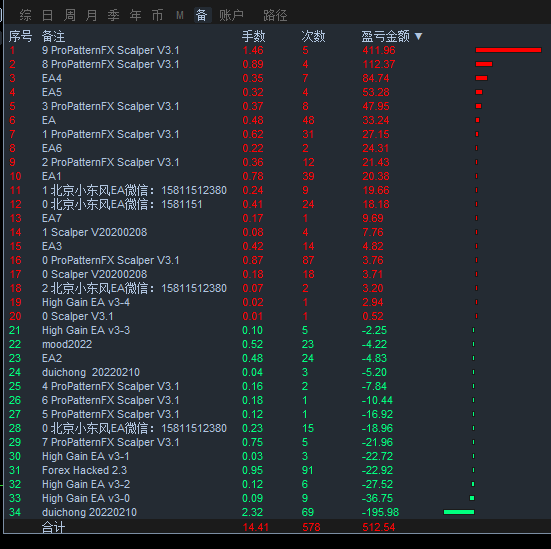Click the 411.96 profit value

coord(379,50)
